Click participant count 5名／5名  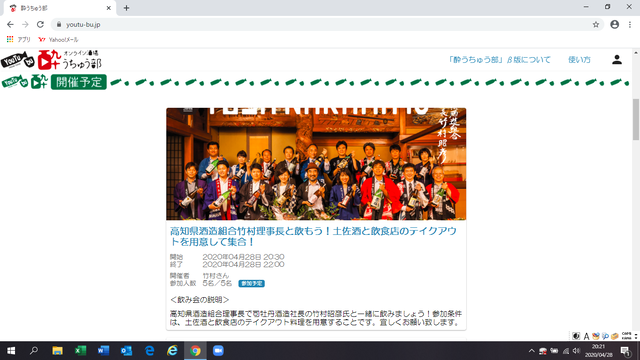point(217,283)
